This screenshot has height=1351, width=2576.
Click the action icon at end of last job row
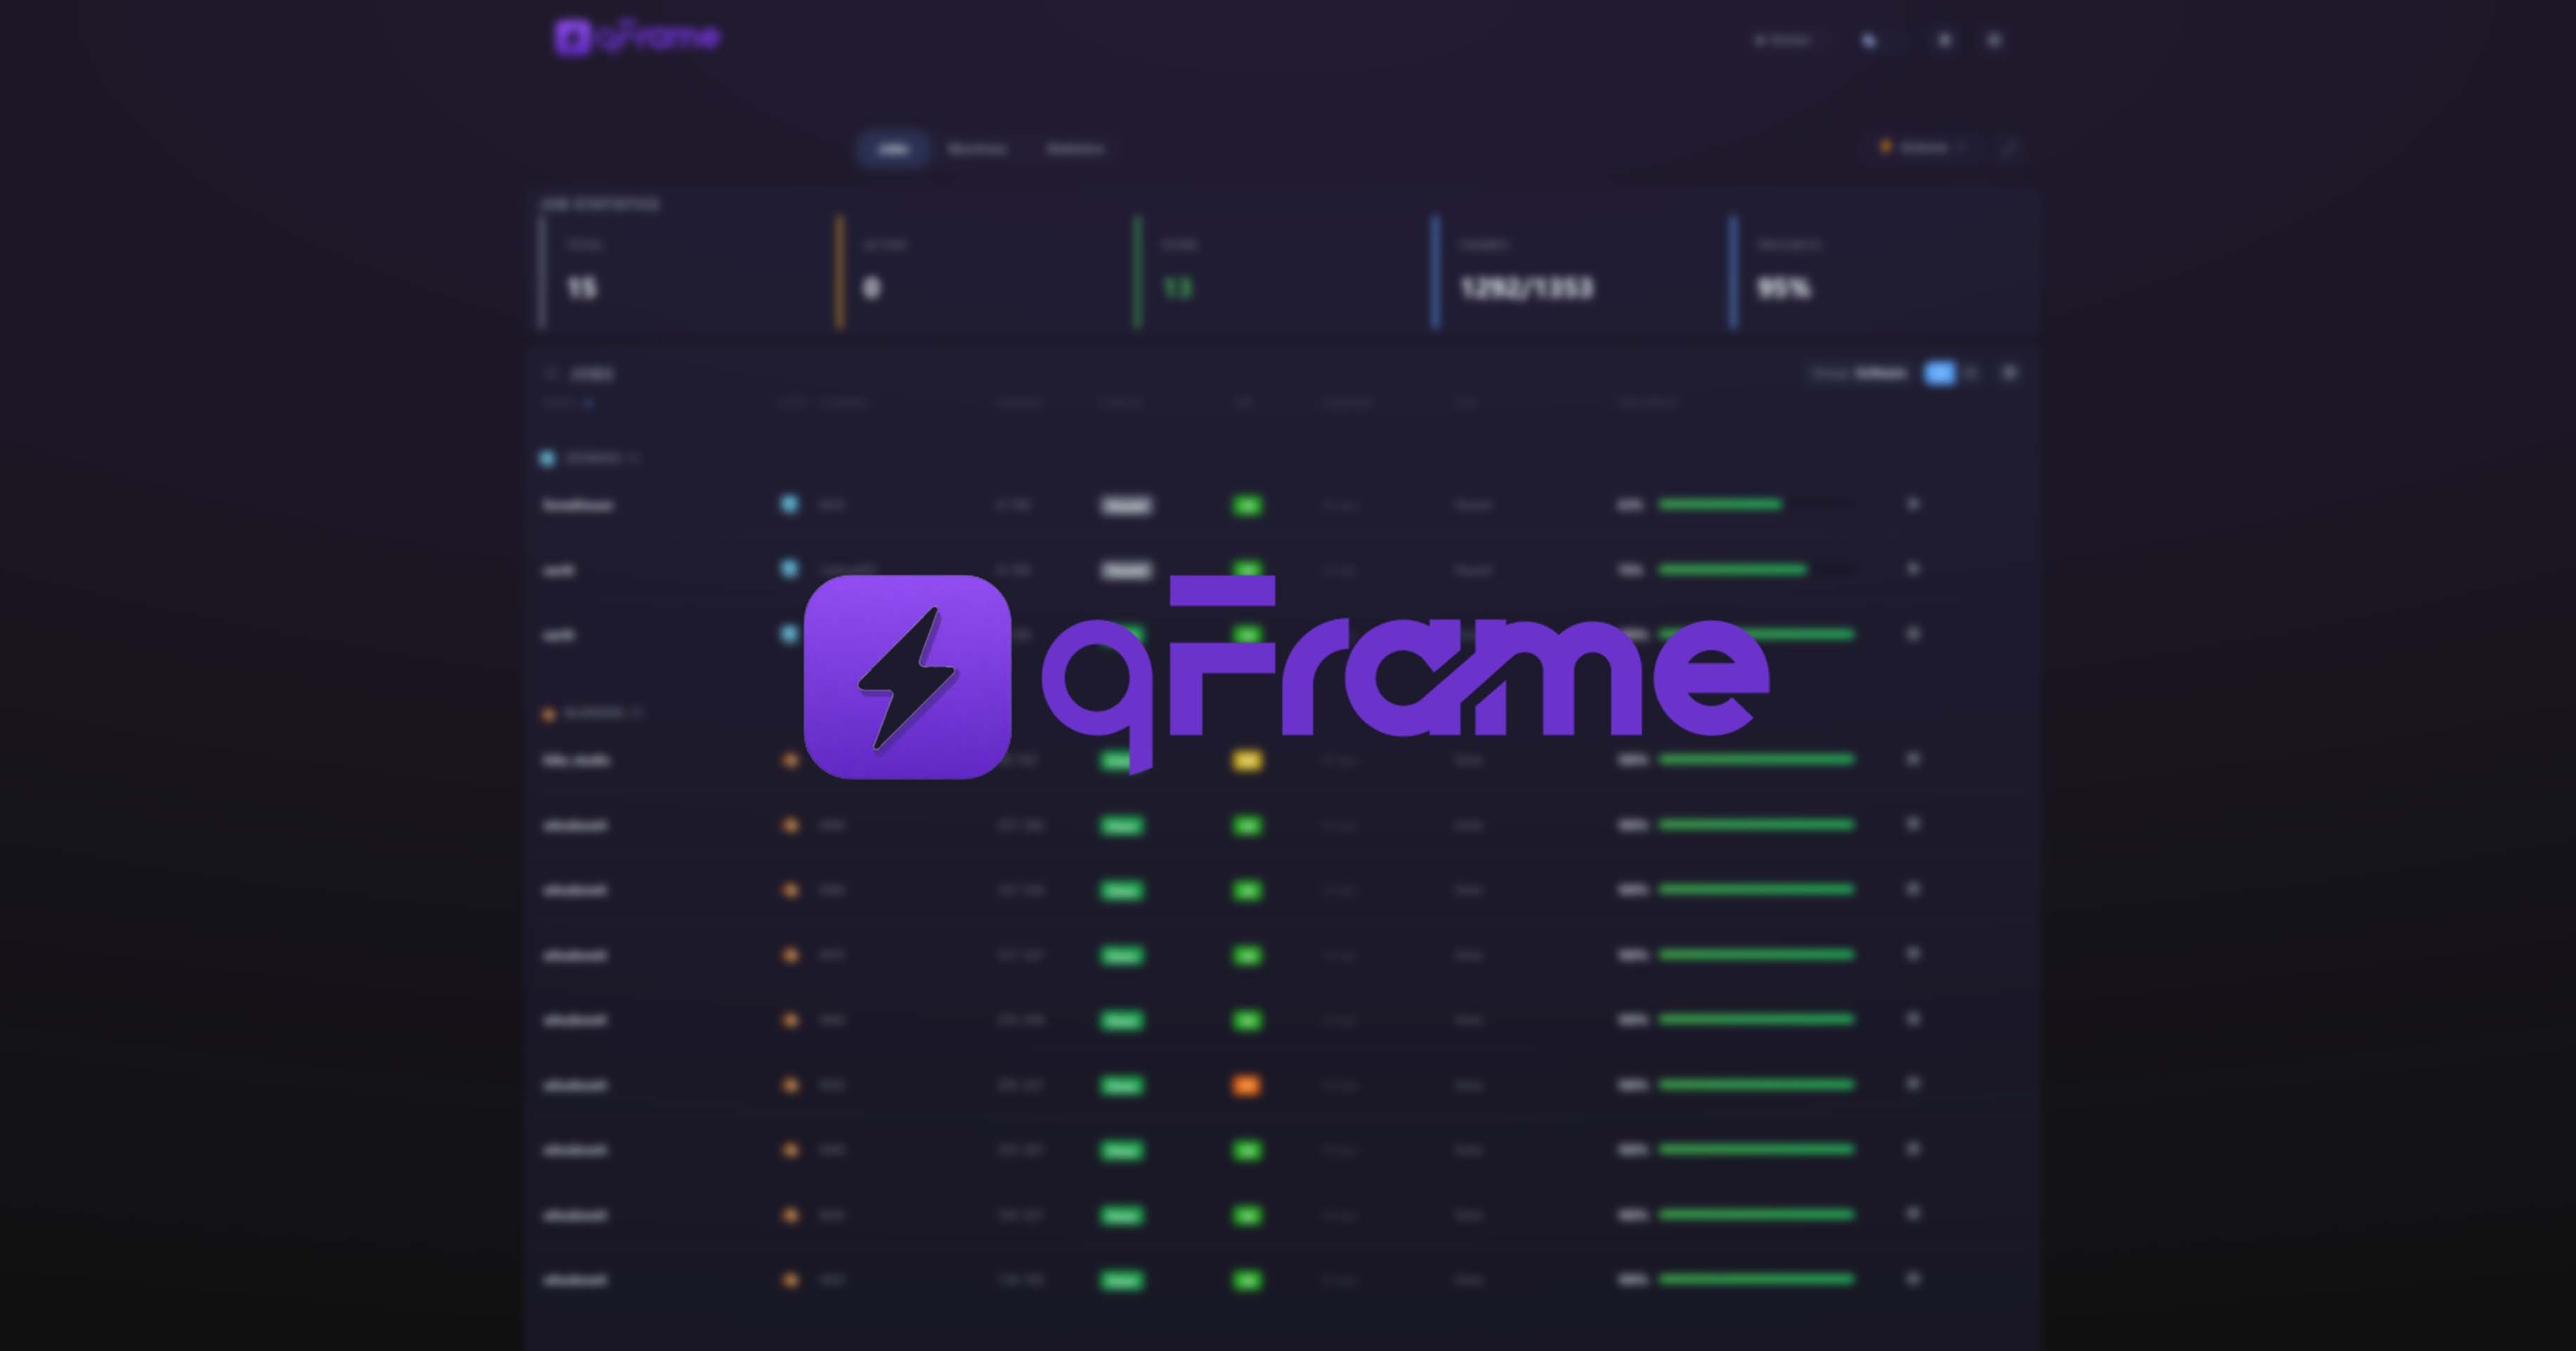pyautogui.click(x=1913, y=1279)
